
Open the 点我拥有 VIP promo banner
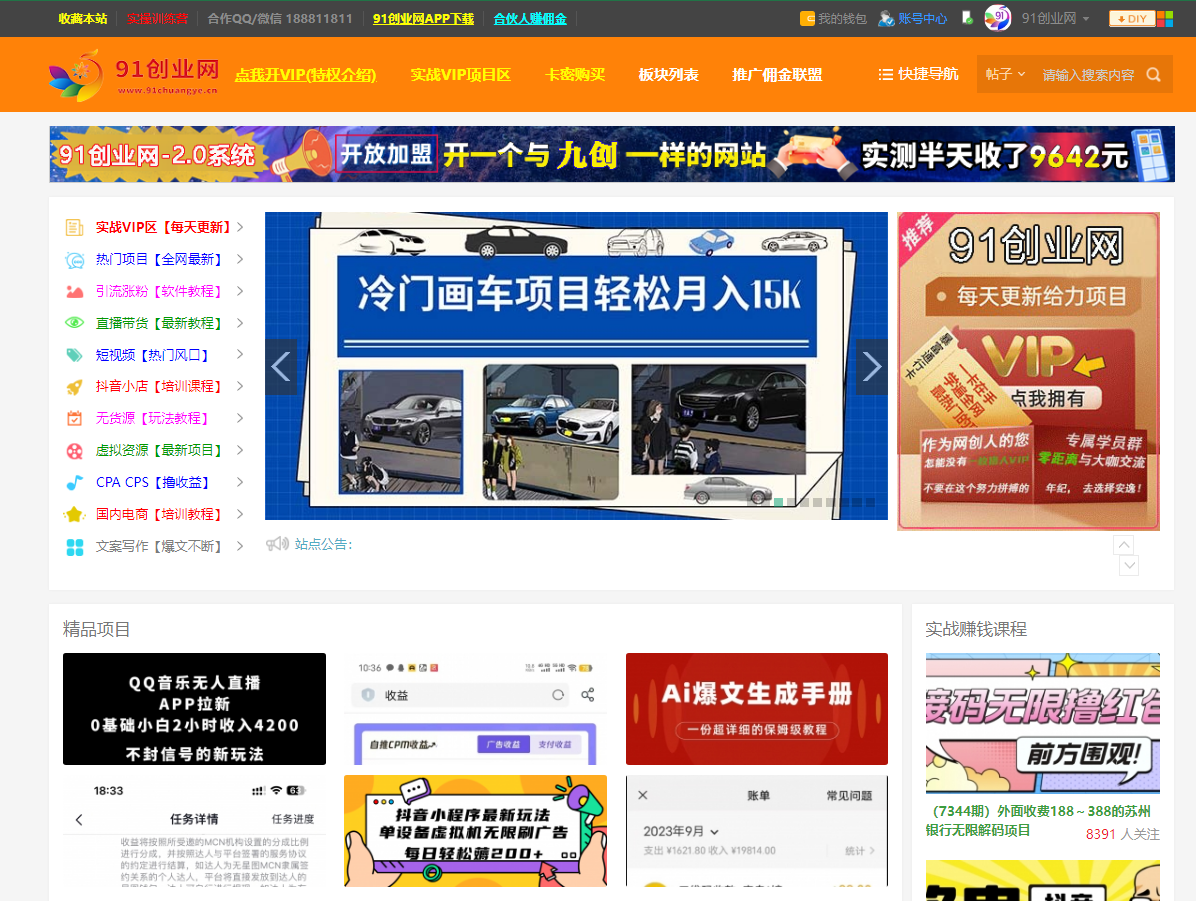(x=1028, y=371)
